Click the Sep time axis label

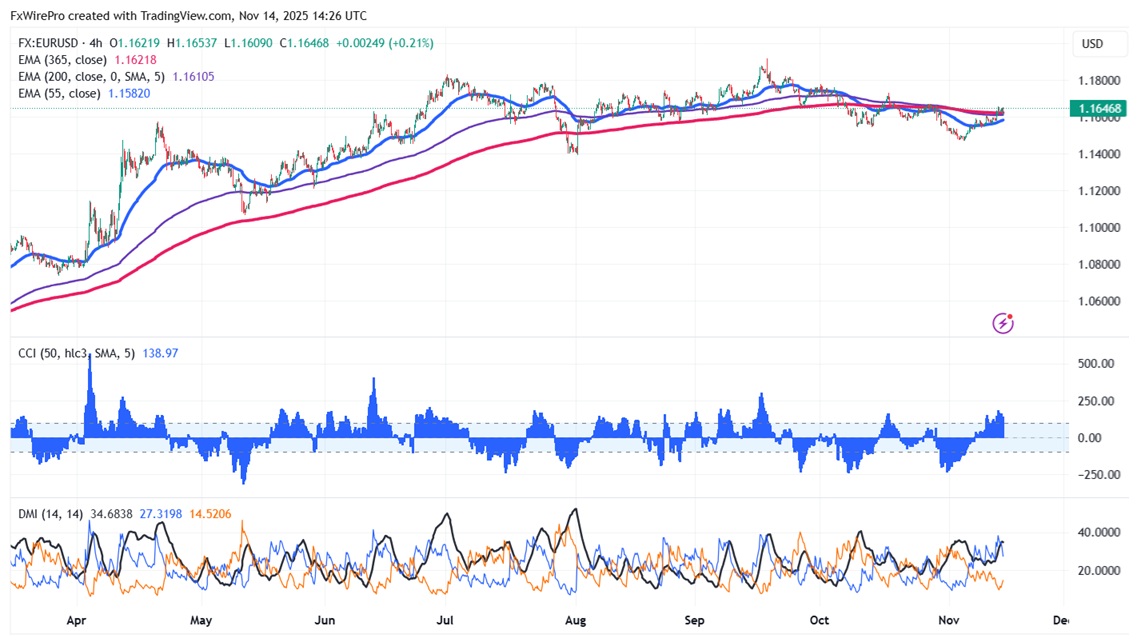694,620
